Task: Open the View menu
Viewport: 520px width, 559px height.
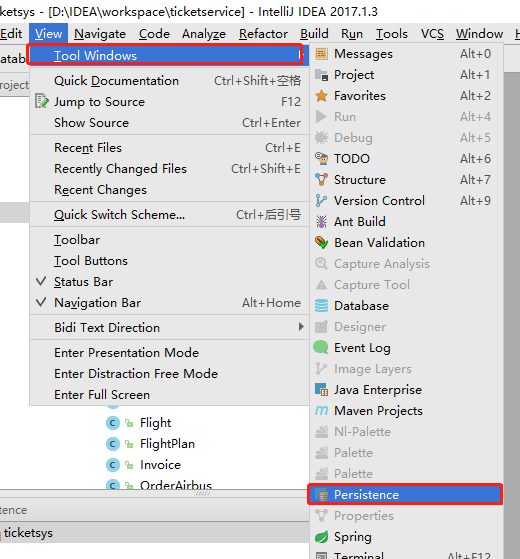Action: (x=48, y=34)
